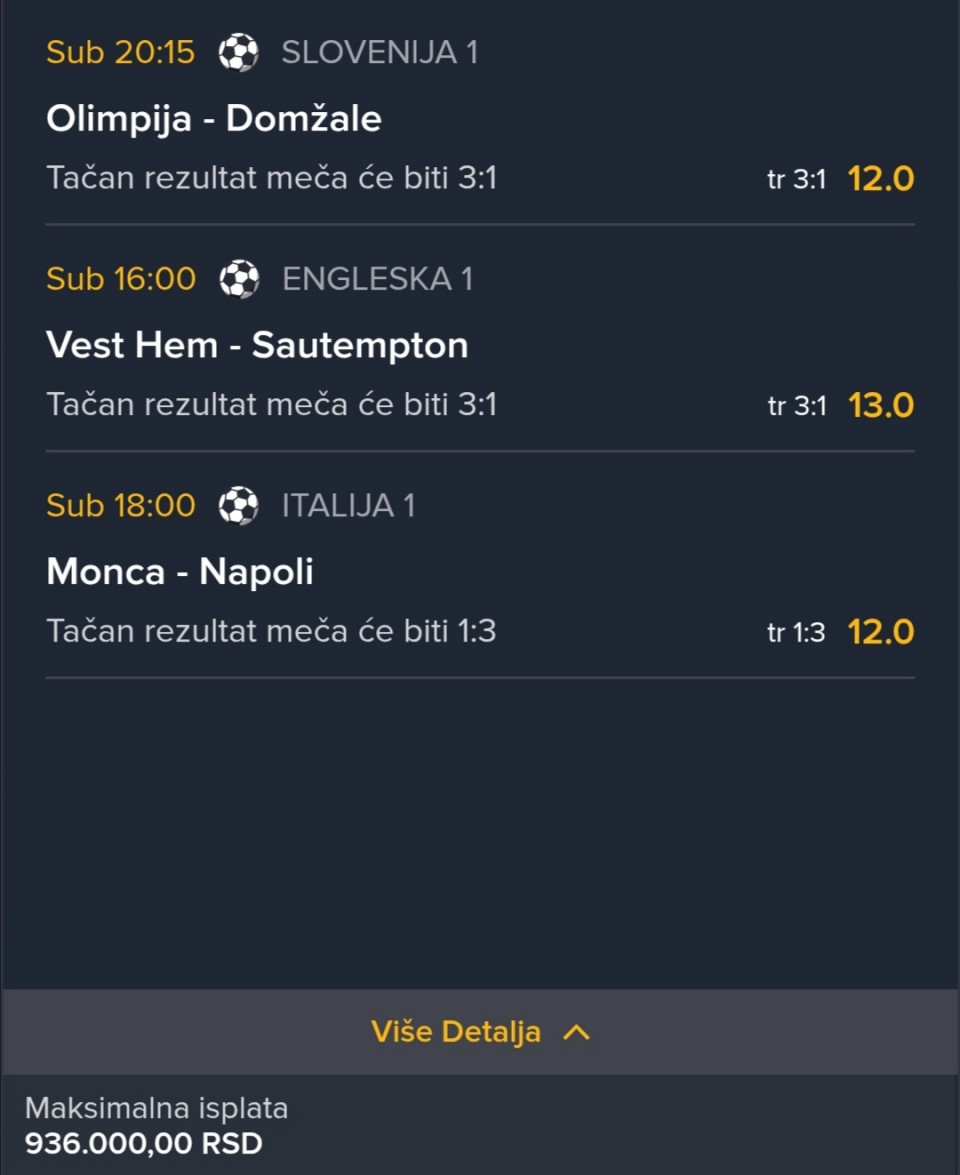Select the 12.0 odds for Monca - Napoli
The width and height of the screenshot is (960, 1175).
click(x=881, y=632)
